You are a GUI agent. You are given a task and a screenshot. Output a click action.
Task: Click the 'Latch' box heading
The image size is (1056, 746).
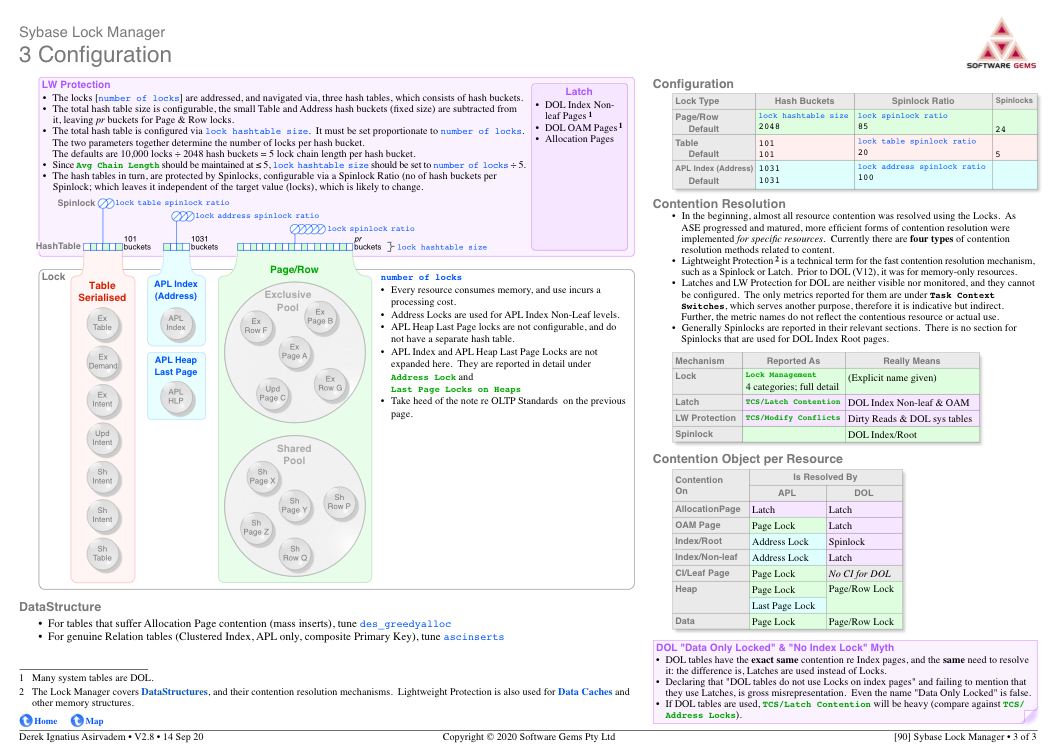click(579, 91)
